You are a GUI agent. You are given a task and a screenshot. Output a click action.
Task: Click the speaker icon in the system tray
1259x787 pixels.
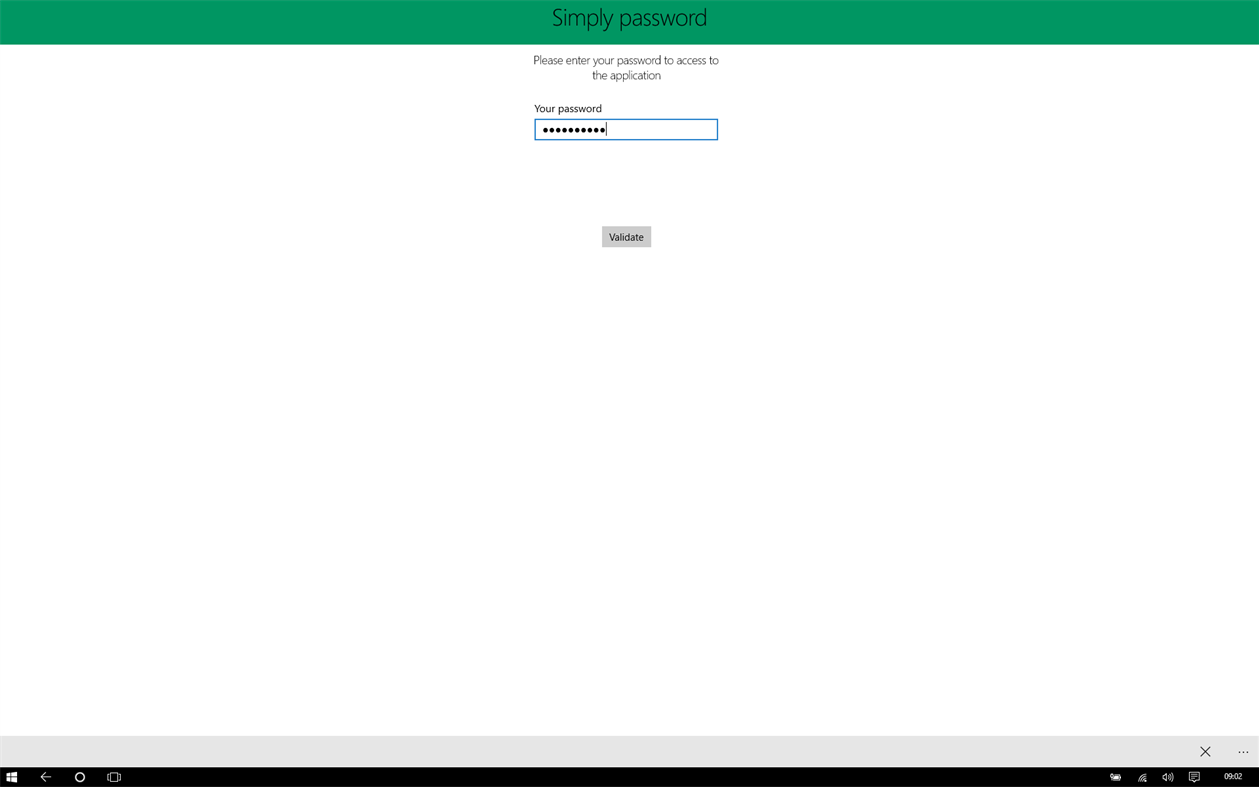pyautogui.click(x=1167, y=776)
